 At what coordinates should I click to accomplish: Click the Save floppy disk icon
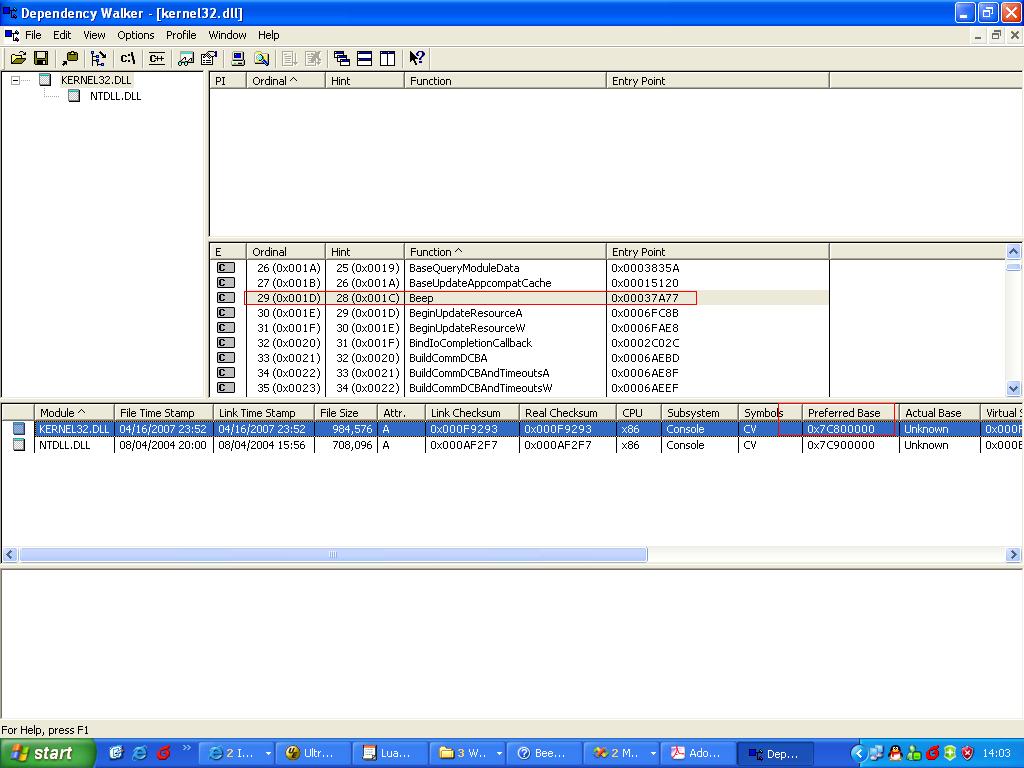click(41, 58)
